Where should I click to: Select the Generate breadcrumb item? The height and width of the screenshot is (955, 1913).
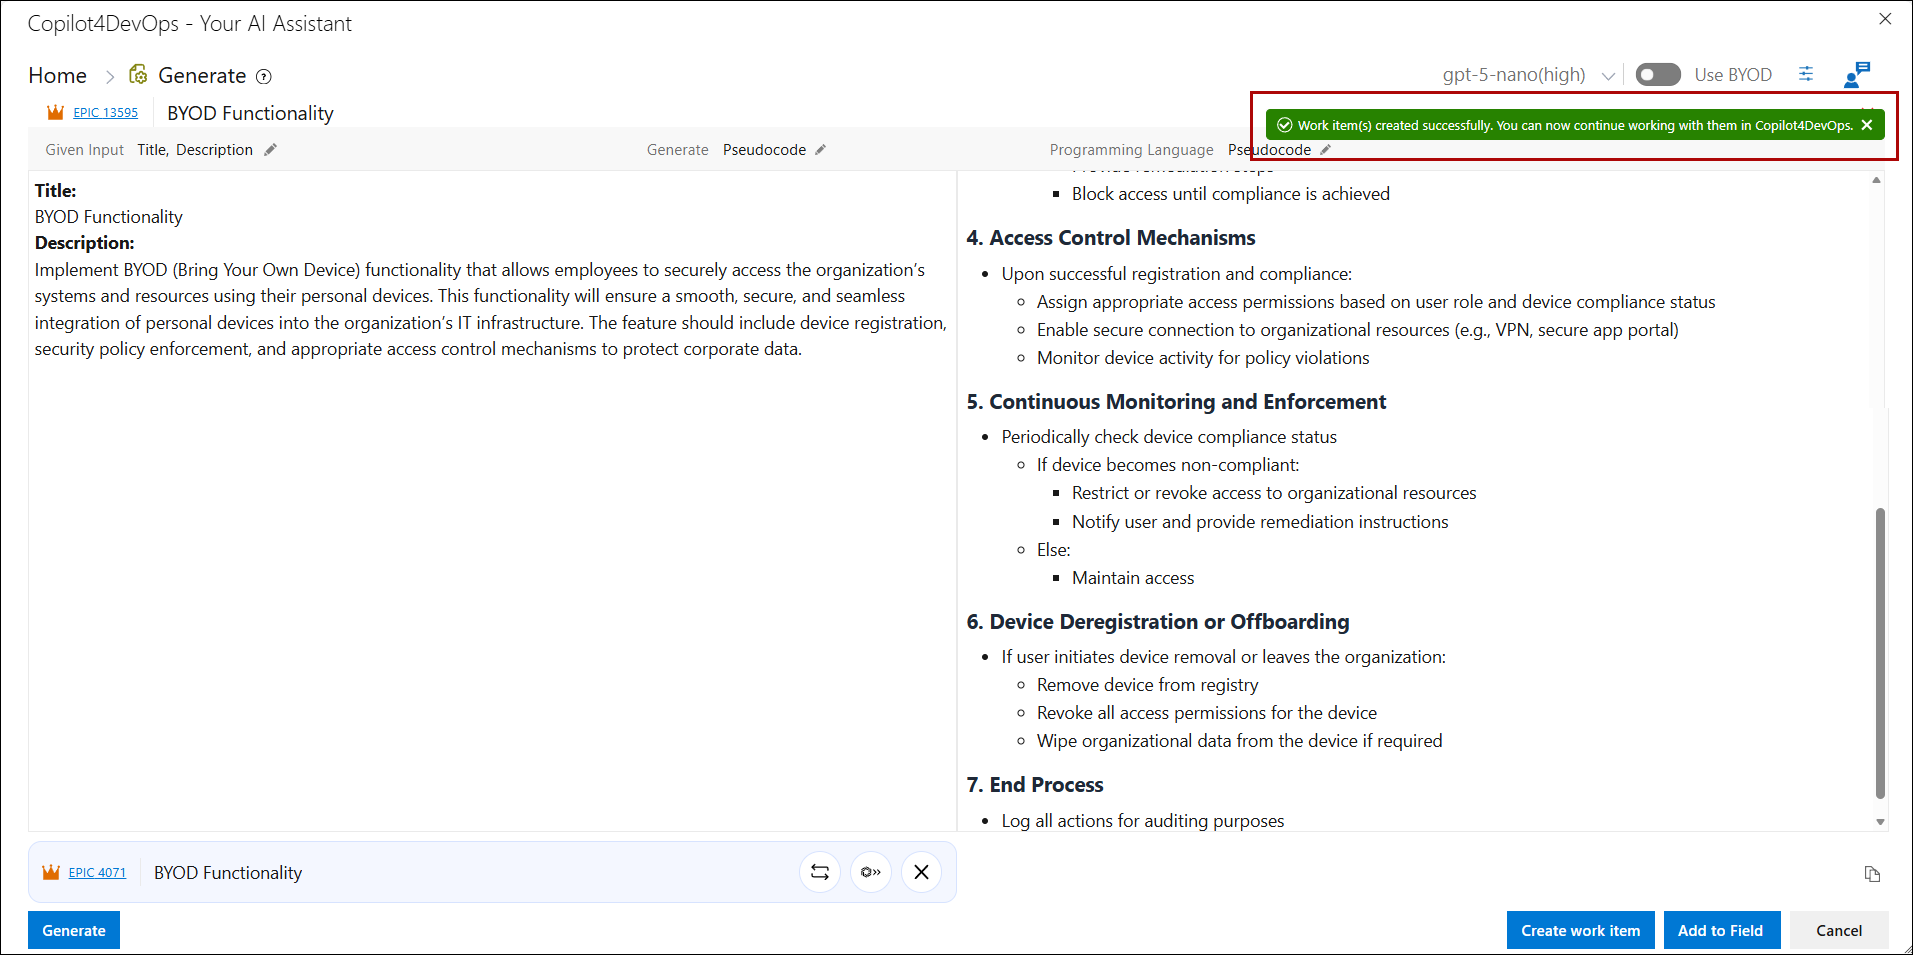pos(201,76)
